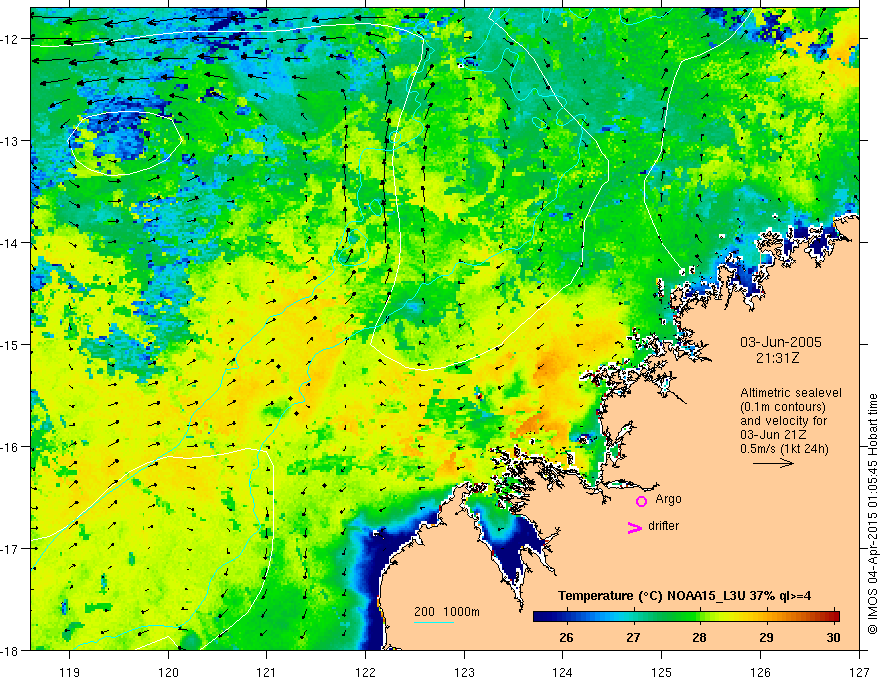Viewport: 880px width, 680px height.
Task: Click the 'drifter' legend label
Action: point(663,526)
